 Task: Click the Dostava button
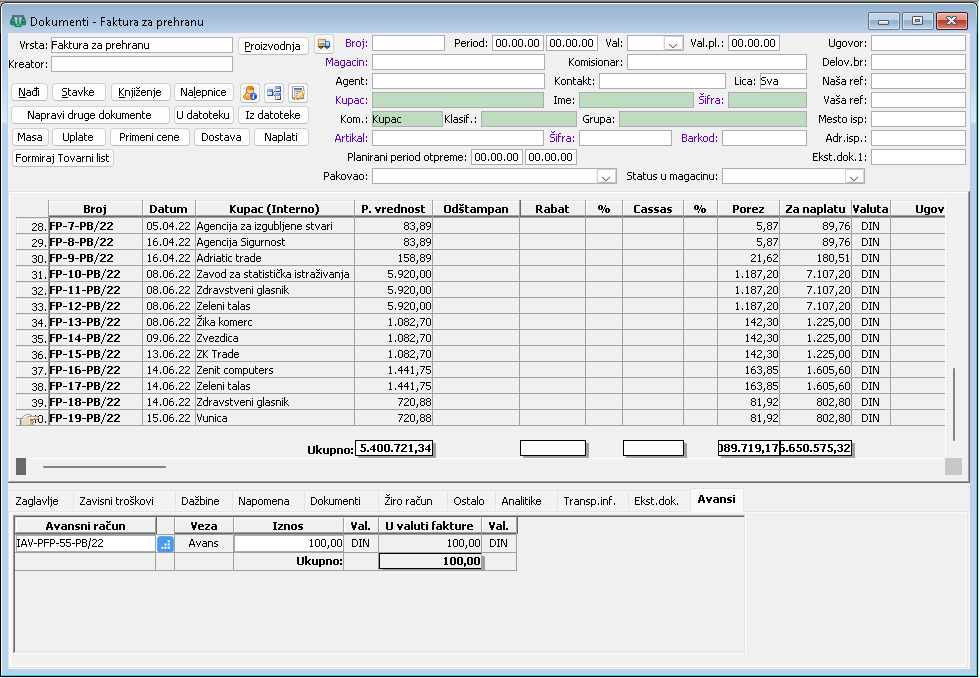coord(221,137)
